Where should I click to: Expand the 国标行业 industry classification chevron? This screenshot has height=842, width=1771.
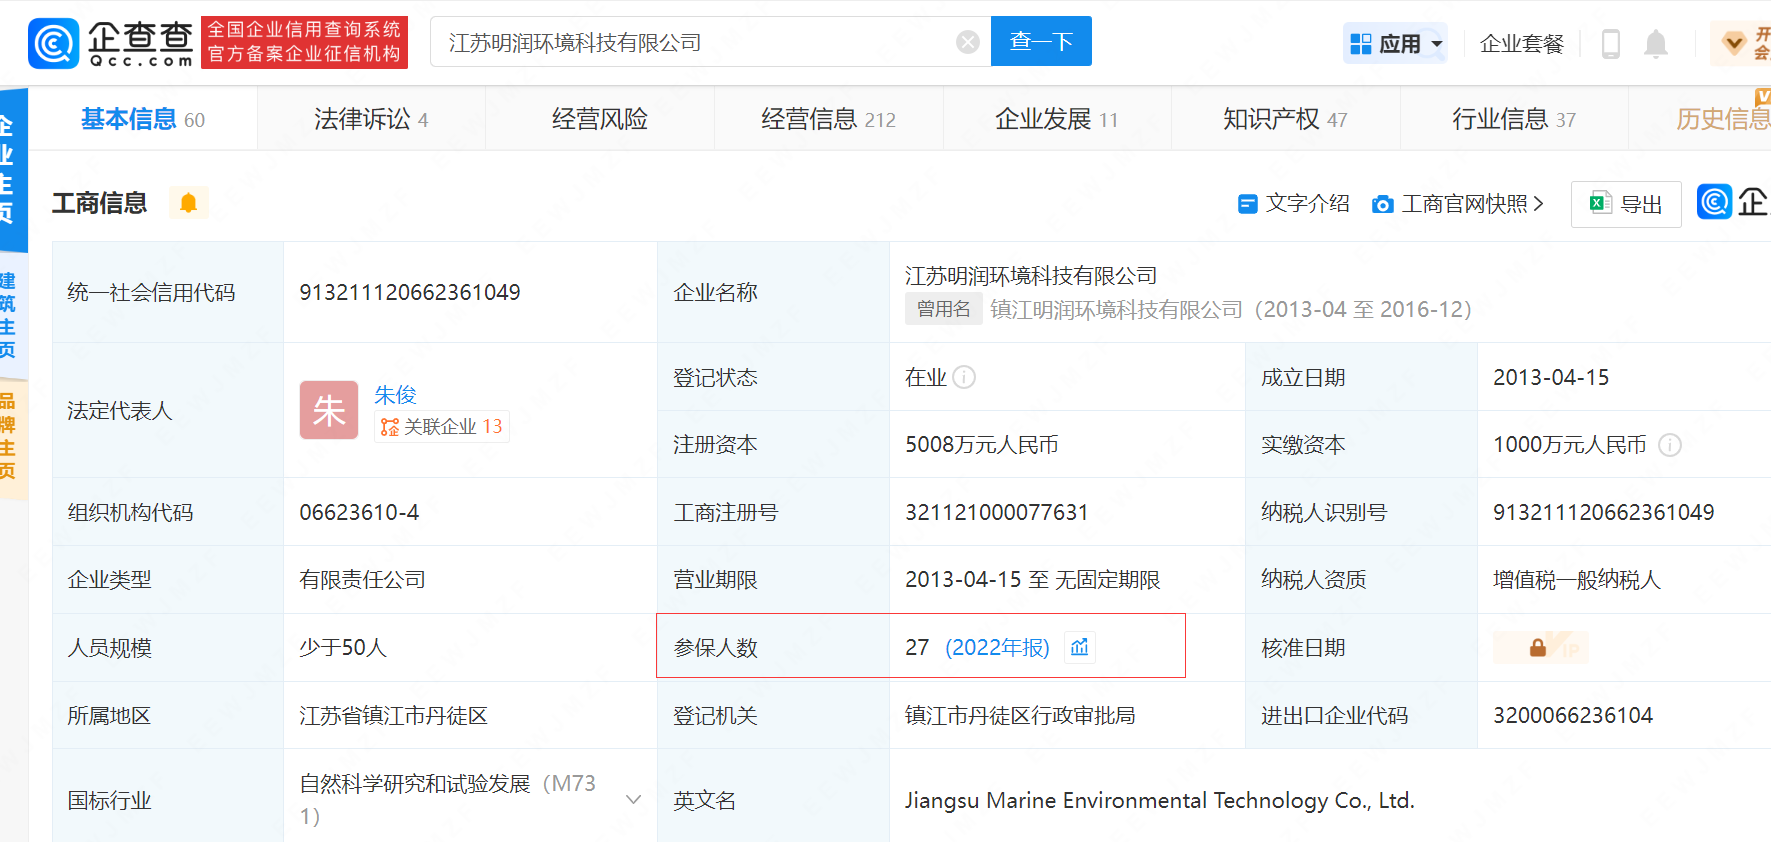(x=633, y=799)
